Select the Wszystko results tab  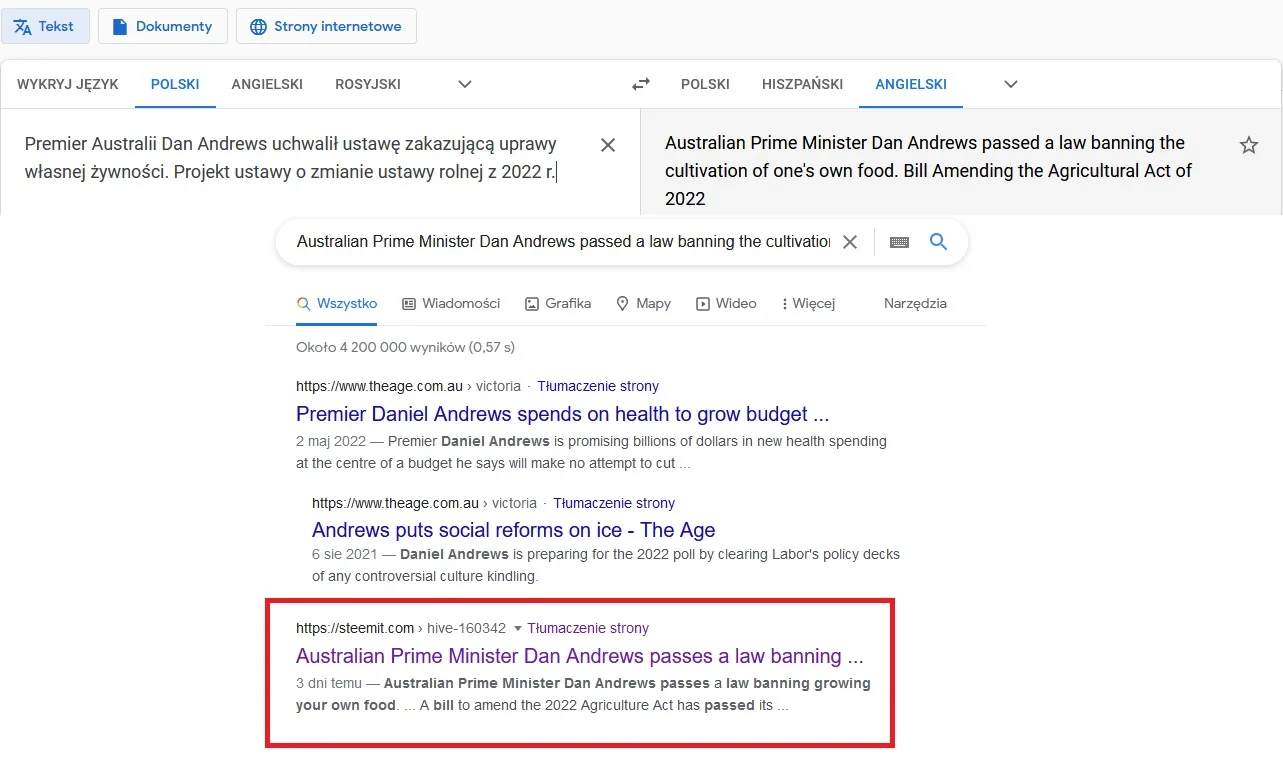point(337,303)
